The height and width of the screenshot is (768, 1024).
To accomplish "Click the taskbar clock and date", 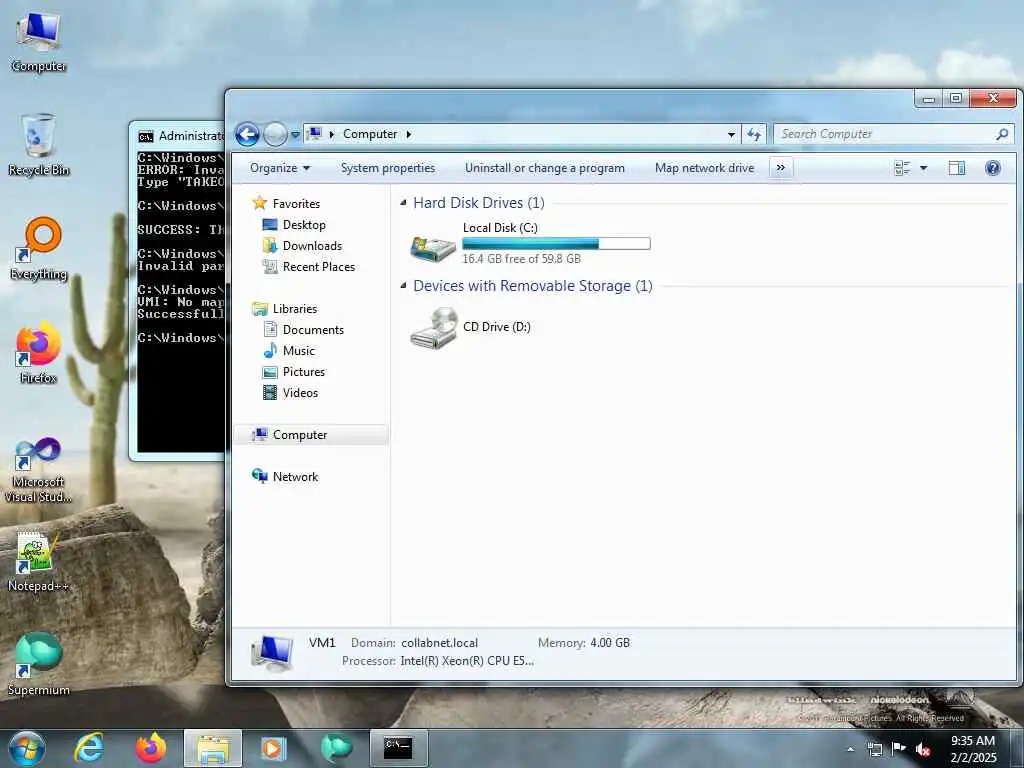I will (x=973, y=749).
